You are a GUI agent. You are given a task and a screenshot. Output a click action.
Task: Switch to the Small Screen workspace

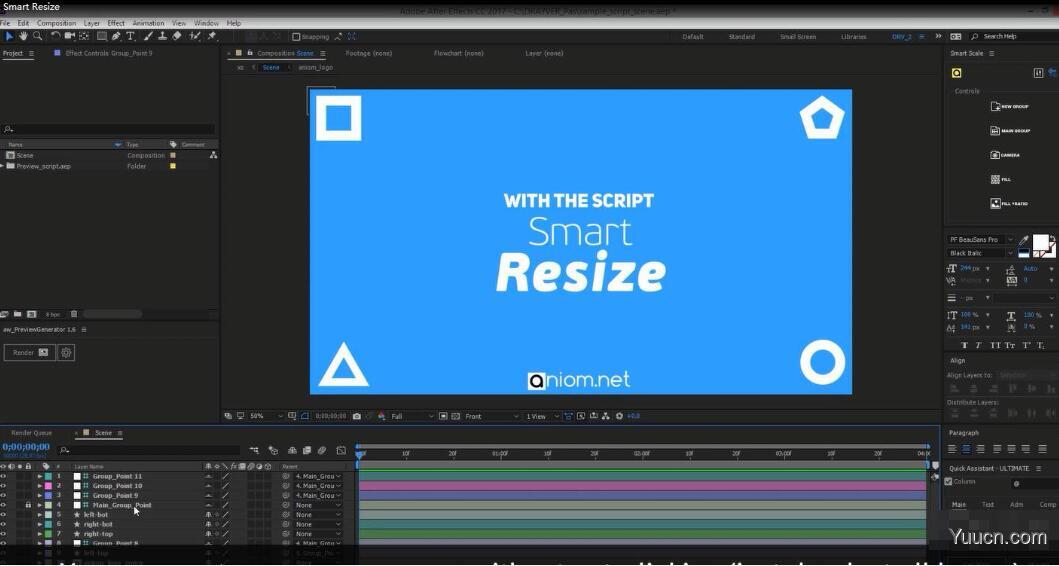798,36
